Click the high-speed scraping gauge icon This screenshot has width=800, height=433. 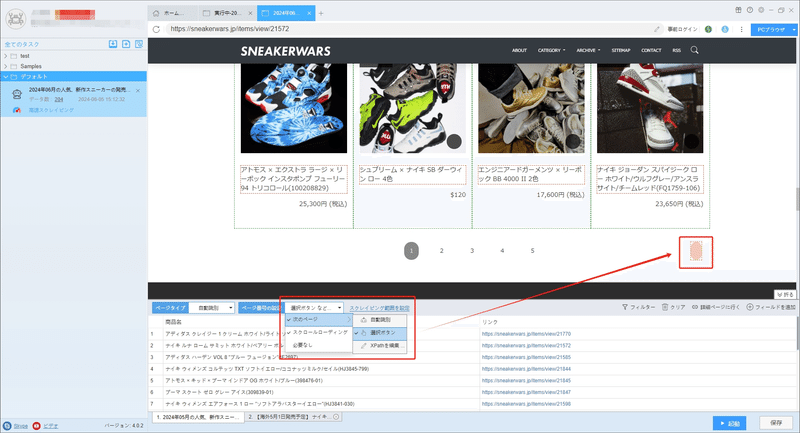tap(17, 110)
